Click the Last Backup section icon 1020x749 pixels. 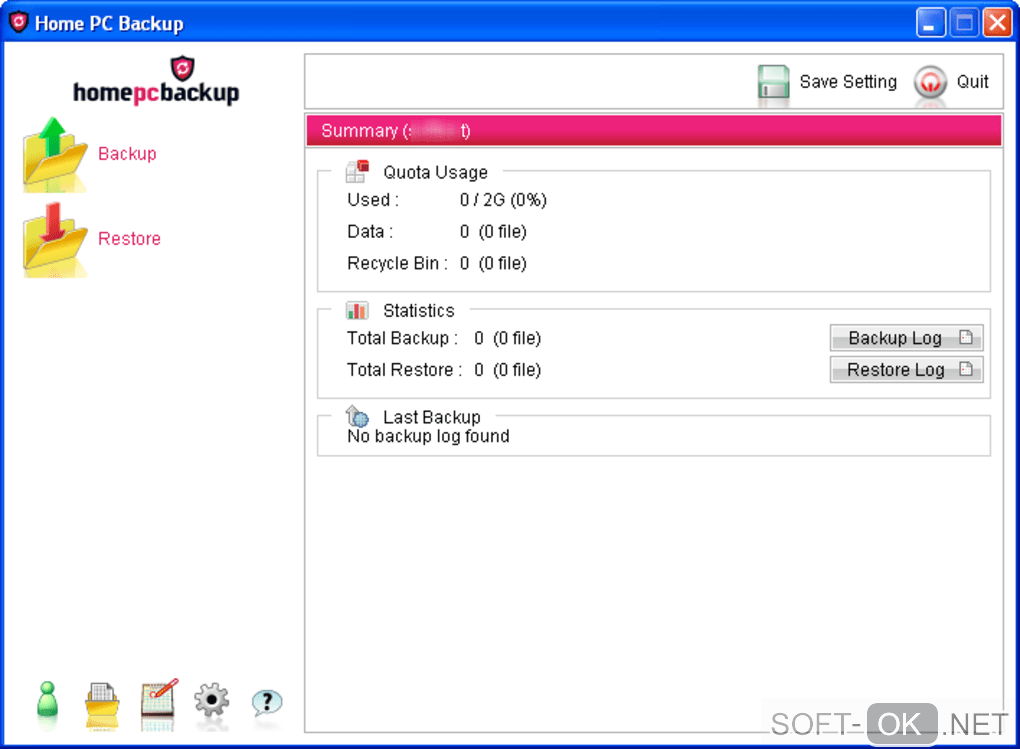(357, 415)
